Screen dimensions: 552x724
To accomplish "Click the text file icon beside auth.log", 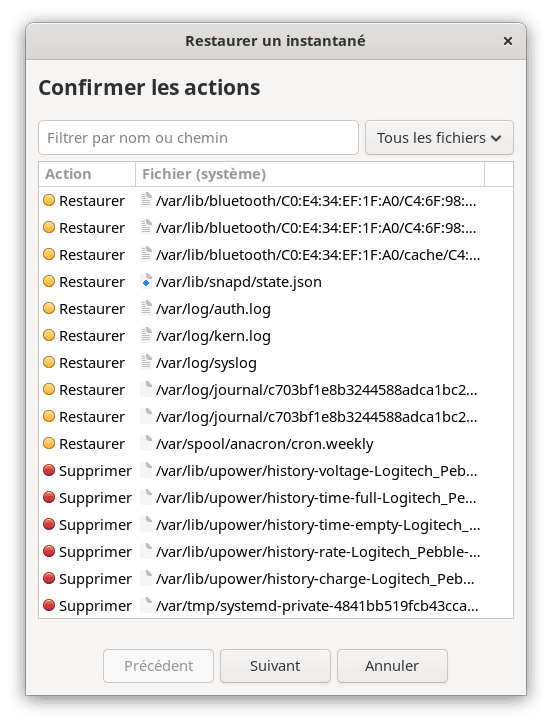I will coord(146,308).
